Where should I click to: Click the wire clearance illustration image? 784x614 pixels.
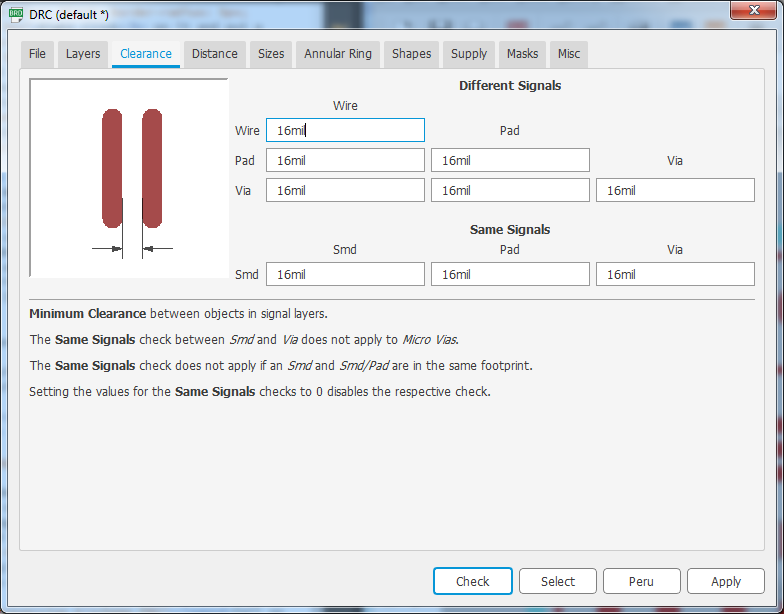point(129,178)
